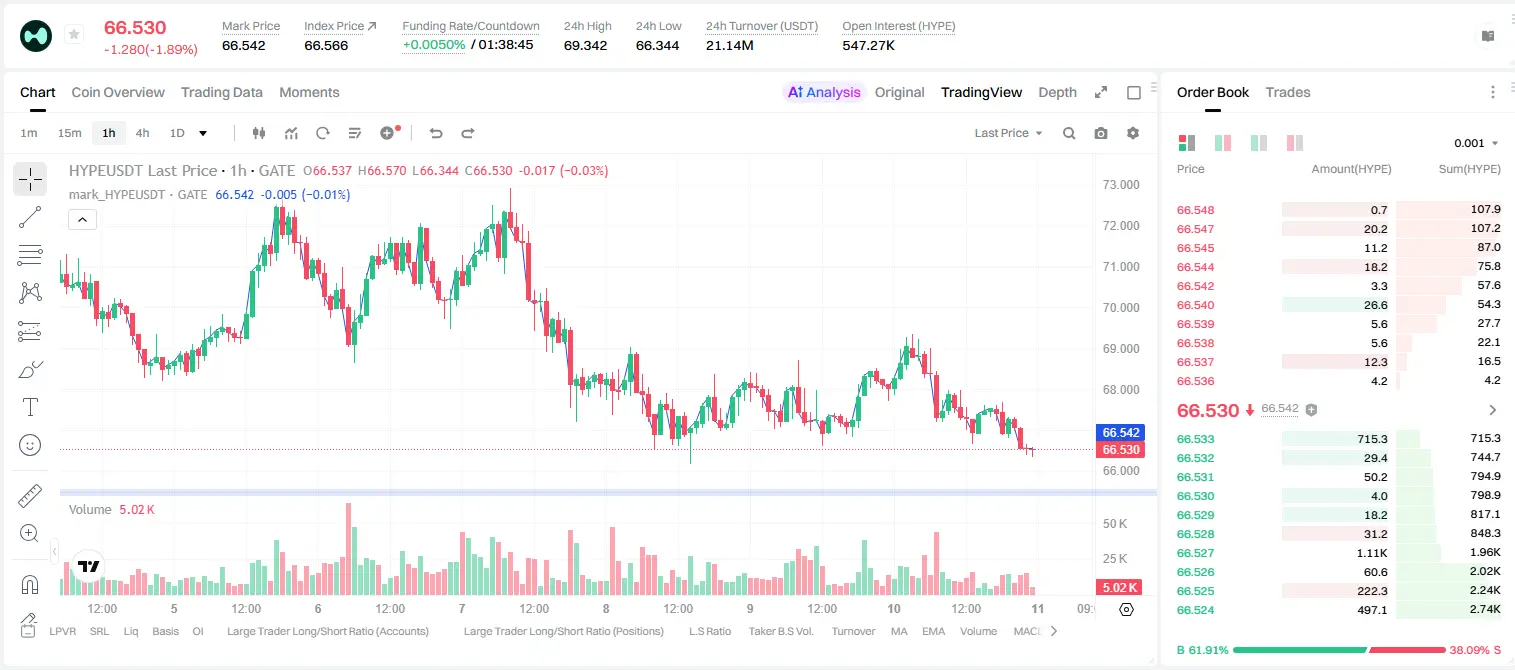Favorite HYPE with the star icon
The width and height of the screenshot is (1515, 670).
[74, 35]
